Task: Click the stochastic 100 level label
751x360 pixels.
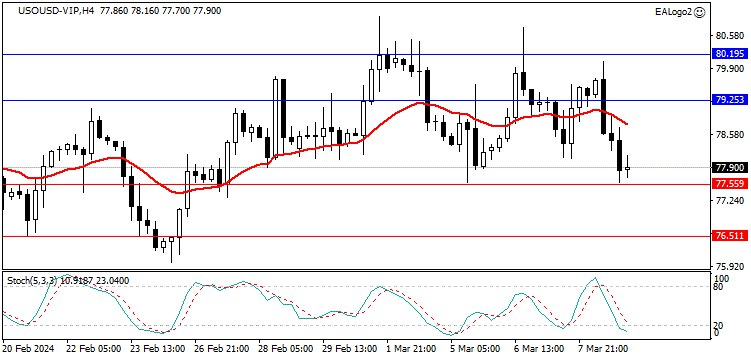Action: (x=721, y=278)
